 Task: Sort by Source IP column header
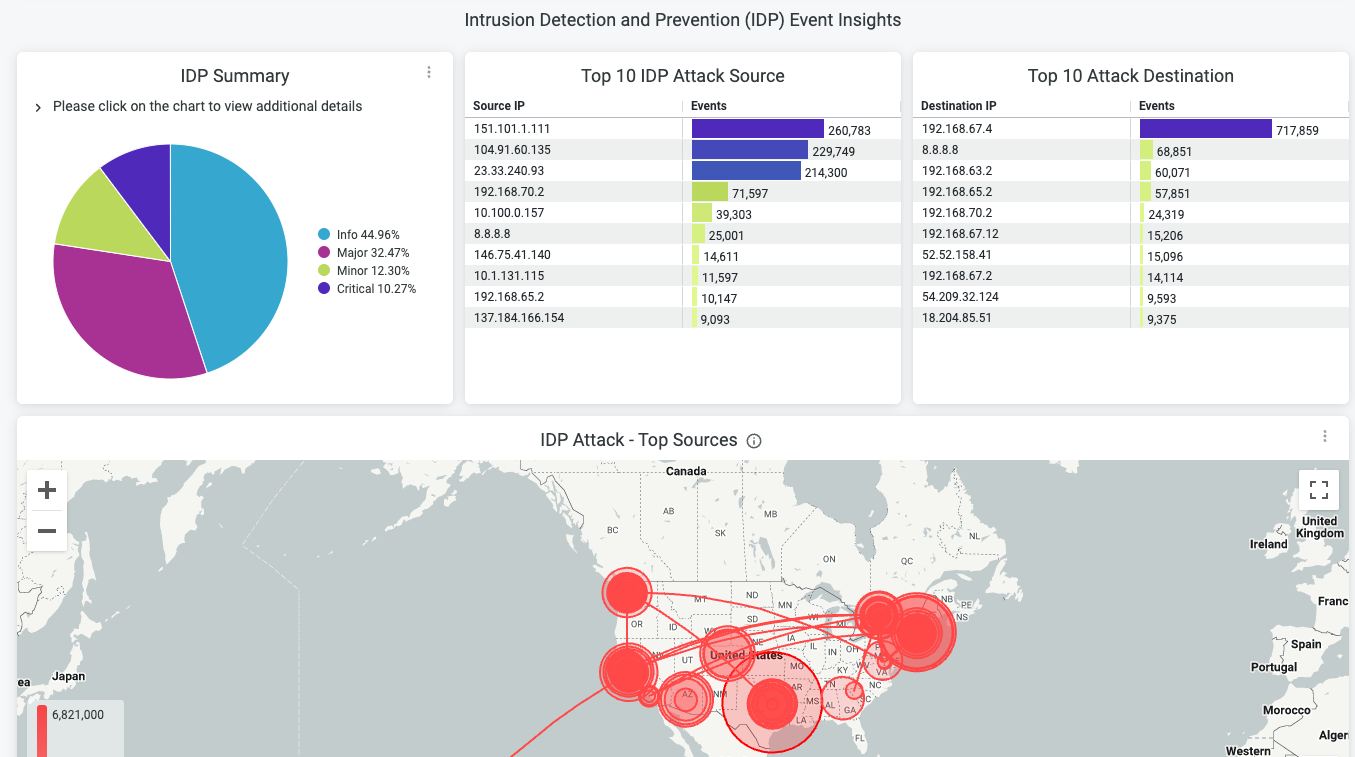[499, 106]
